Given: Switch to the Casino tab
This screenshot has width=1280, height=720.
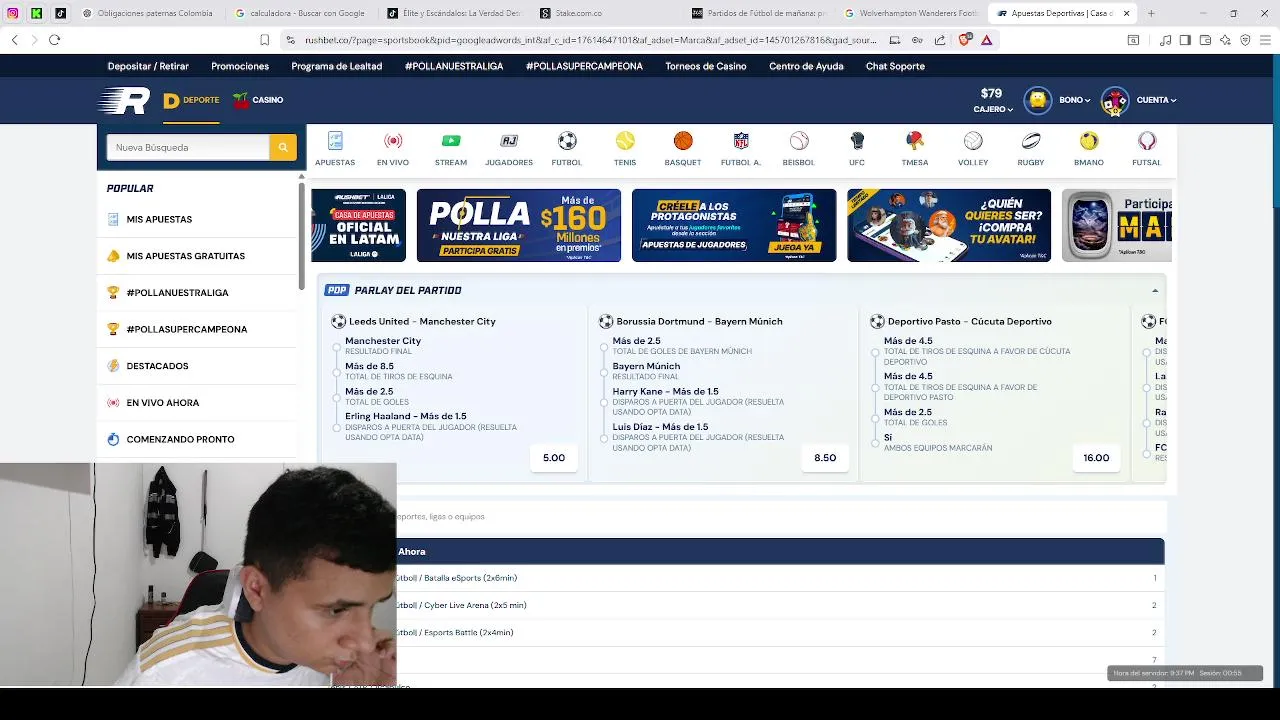Looking at the screenshot, I should 258,100.
